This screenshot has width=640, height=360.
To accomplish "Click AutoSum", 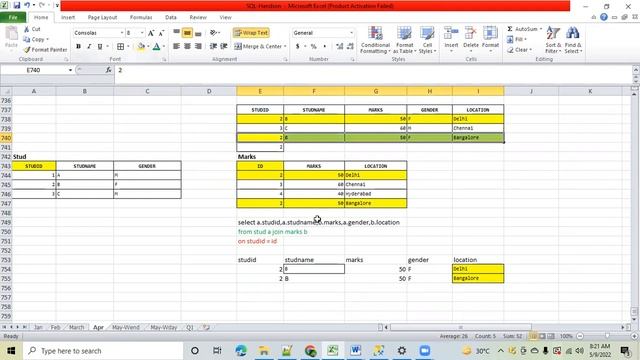I will (x=522, y=29).
